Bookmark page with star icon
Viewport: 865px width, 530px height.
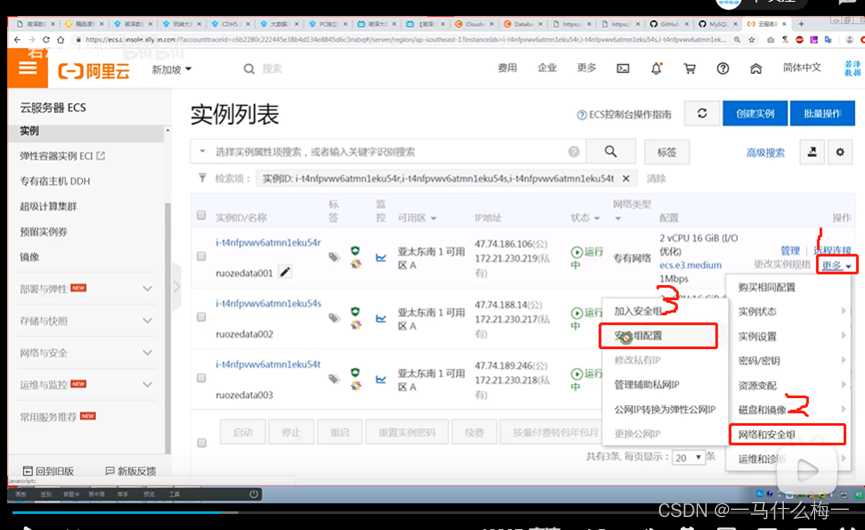(x=751, y=40)
